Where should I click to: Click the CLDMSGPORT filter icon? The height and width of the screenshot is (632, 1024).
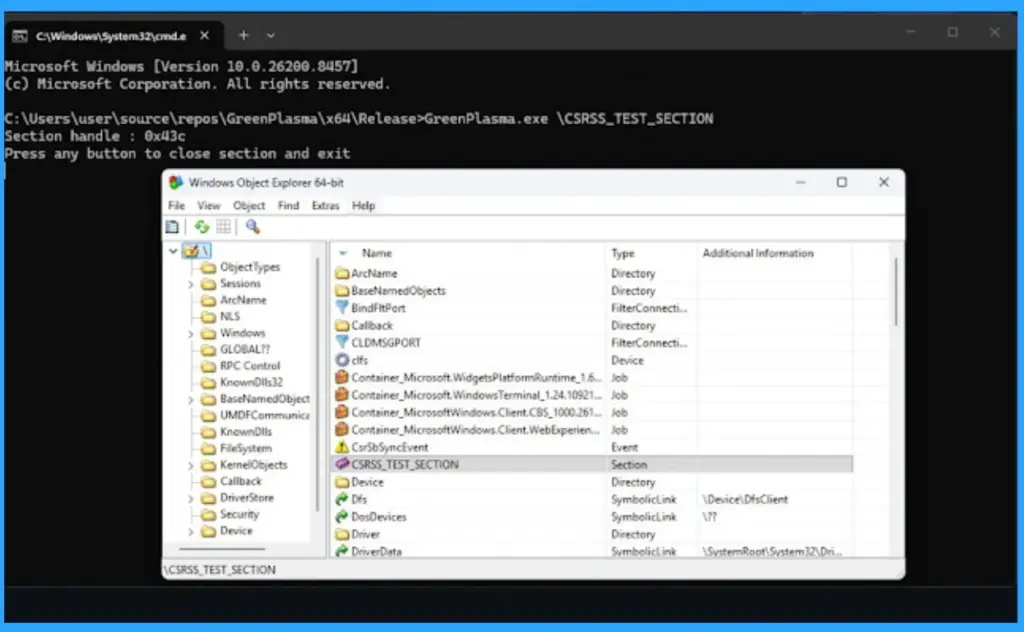tap(342, 342)
